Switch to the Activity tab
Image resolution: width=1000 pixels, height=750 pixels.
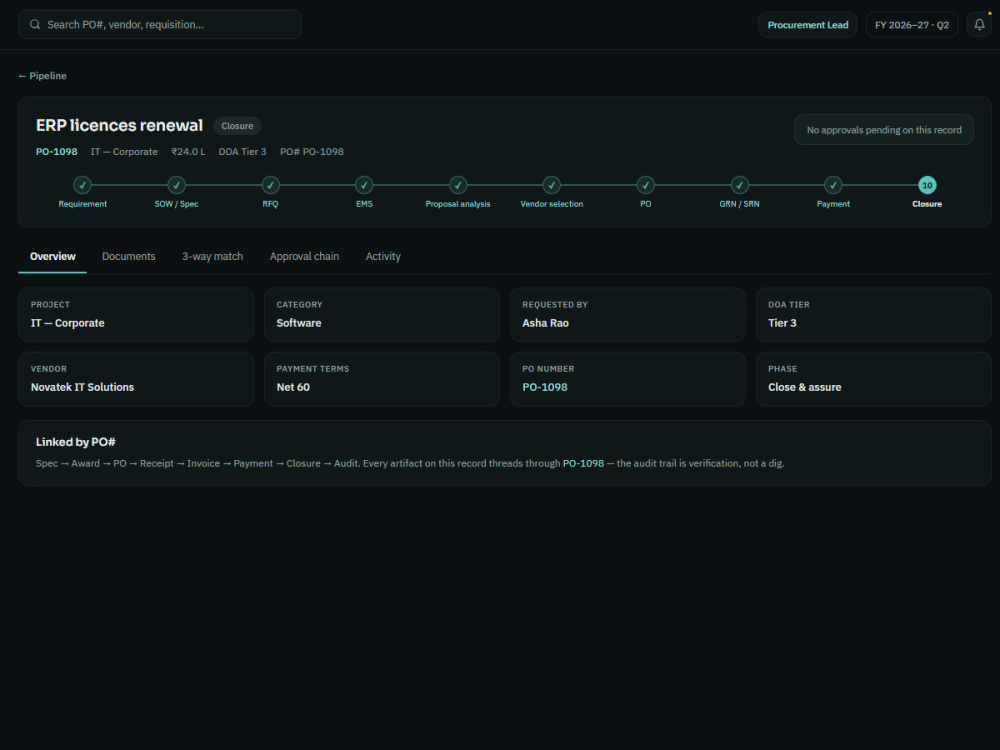pos(383,256)
